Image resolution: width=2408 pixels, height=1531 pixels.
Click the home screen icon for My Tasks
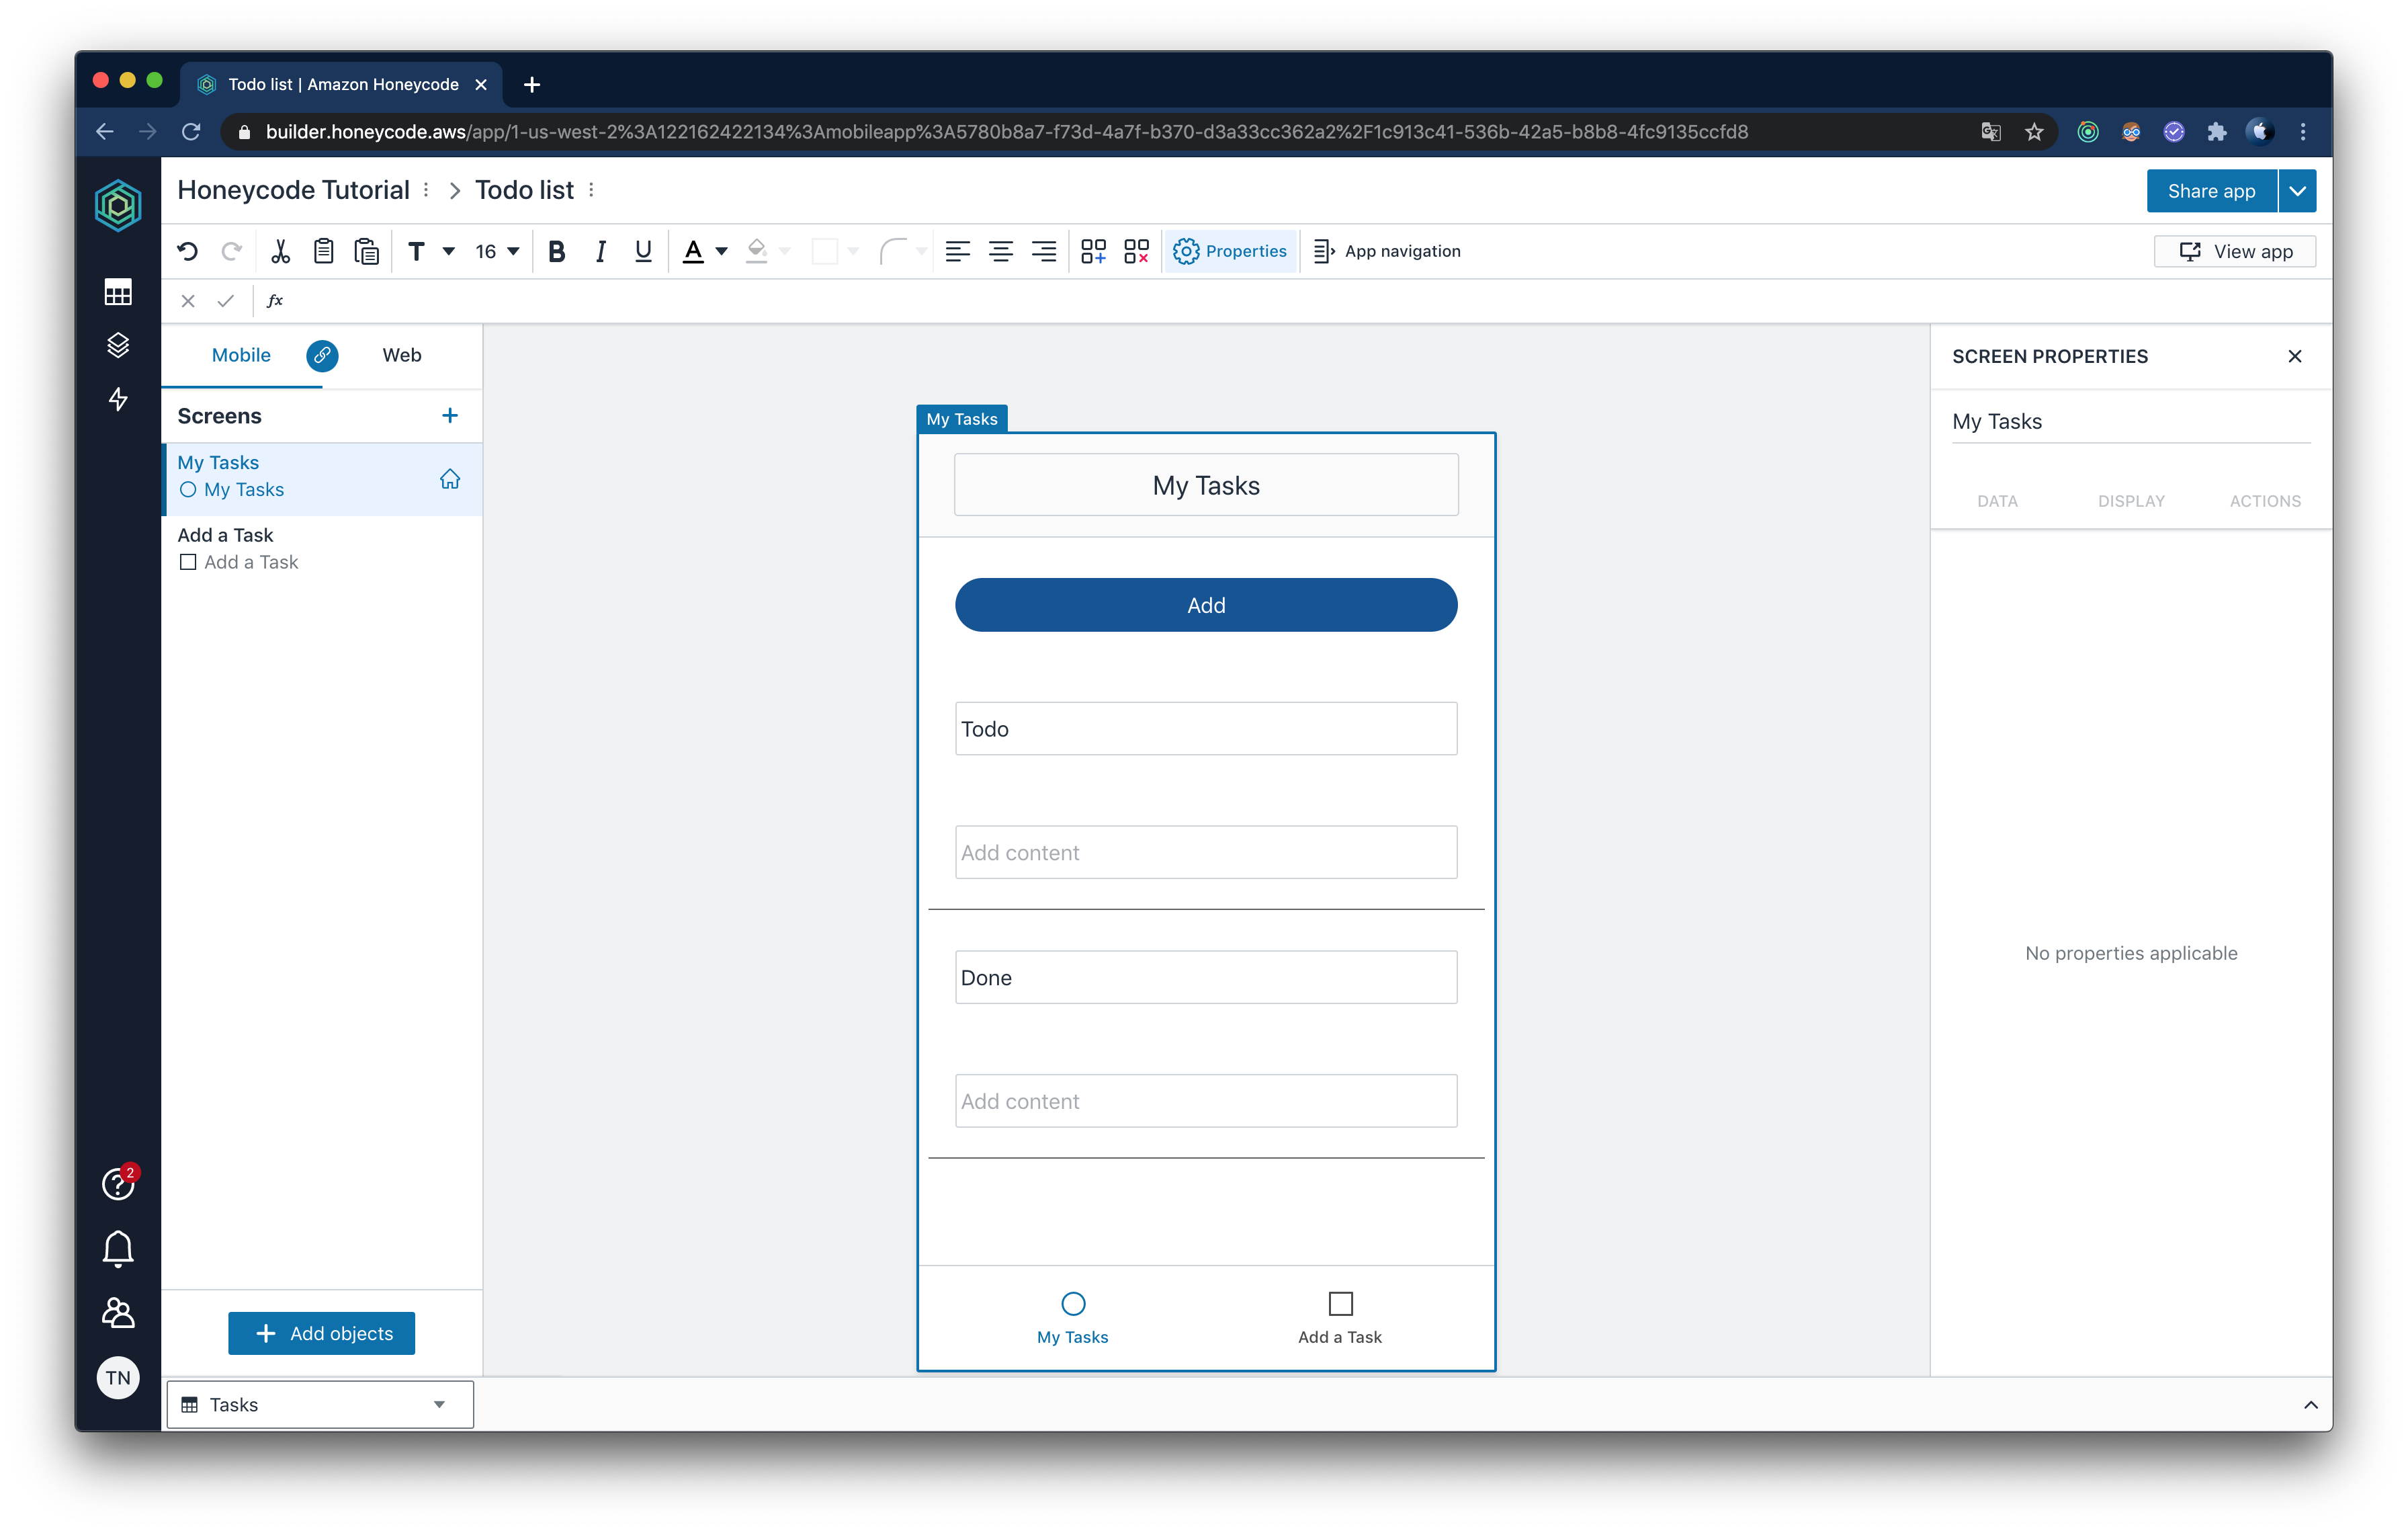pyautogui.click(x=450, y=479)
